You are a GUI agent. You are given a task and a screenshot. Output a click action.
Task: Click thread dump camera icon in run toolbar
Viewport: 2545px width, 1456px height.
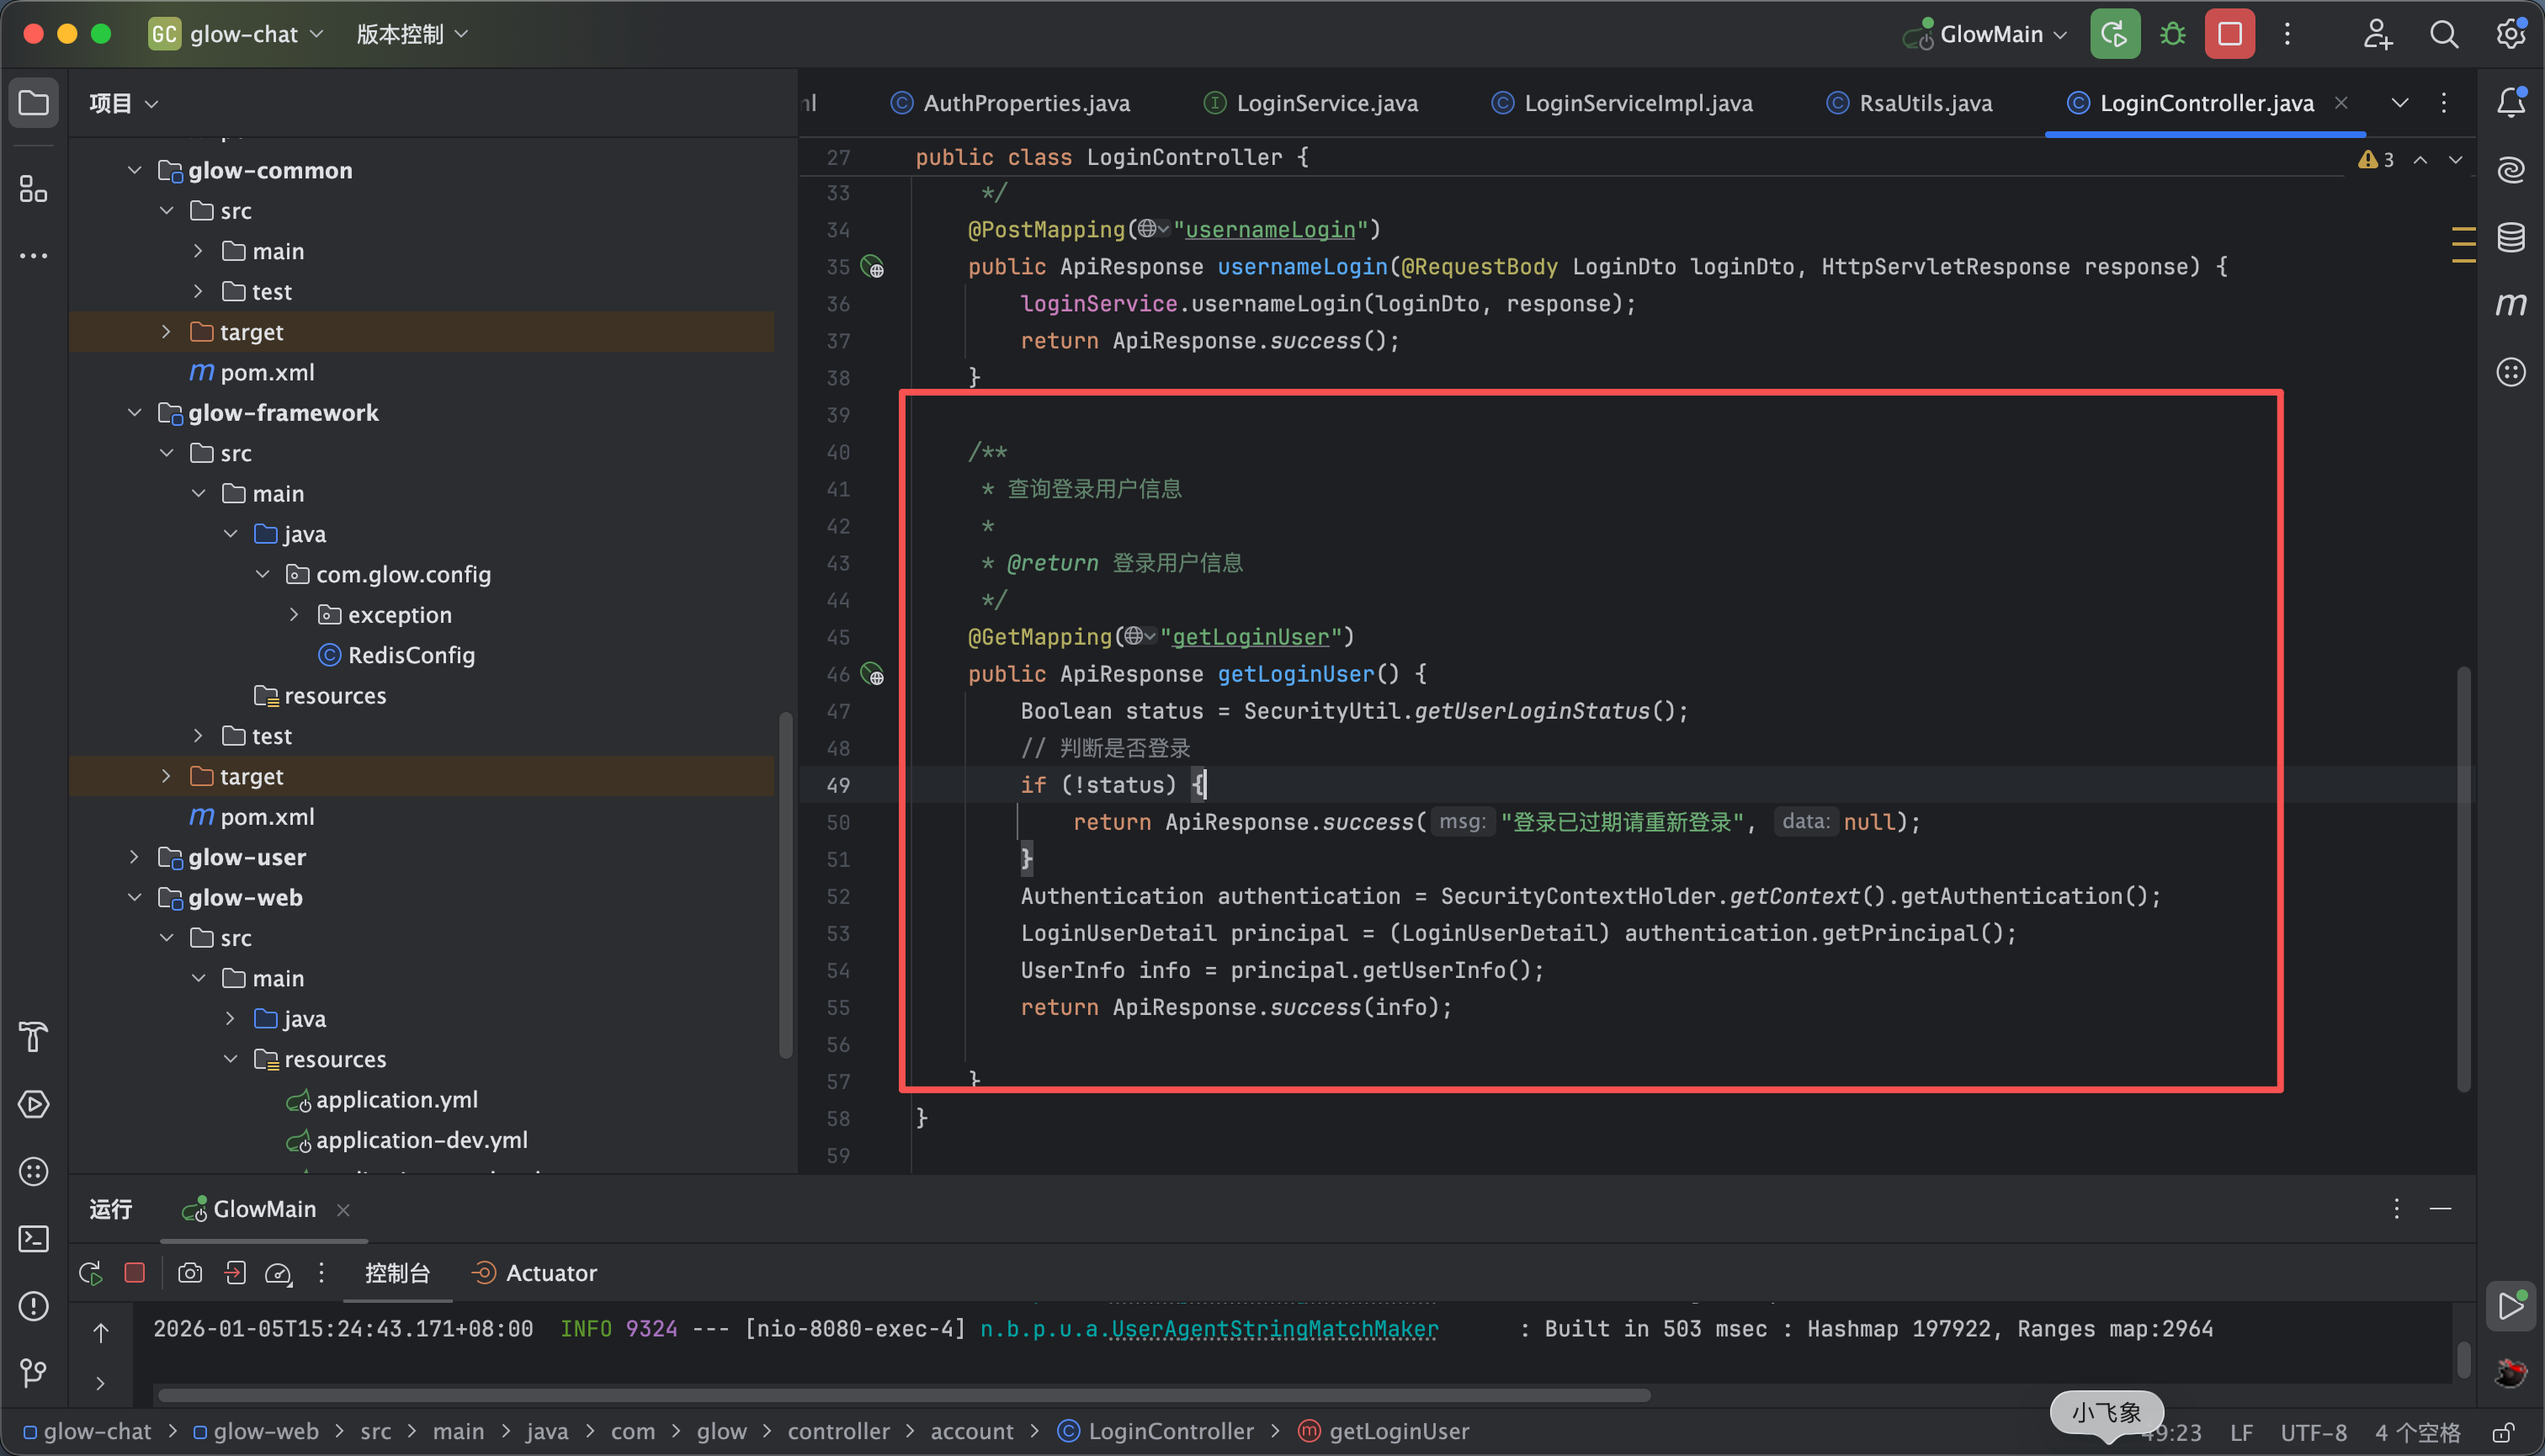(190, 1273)
